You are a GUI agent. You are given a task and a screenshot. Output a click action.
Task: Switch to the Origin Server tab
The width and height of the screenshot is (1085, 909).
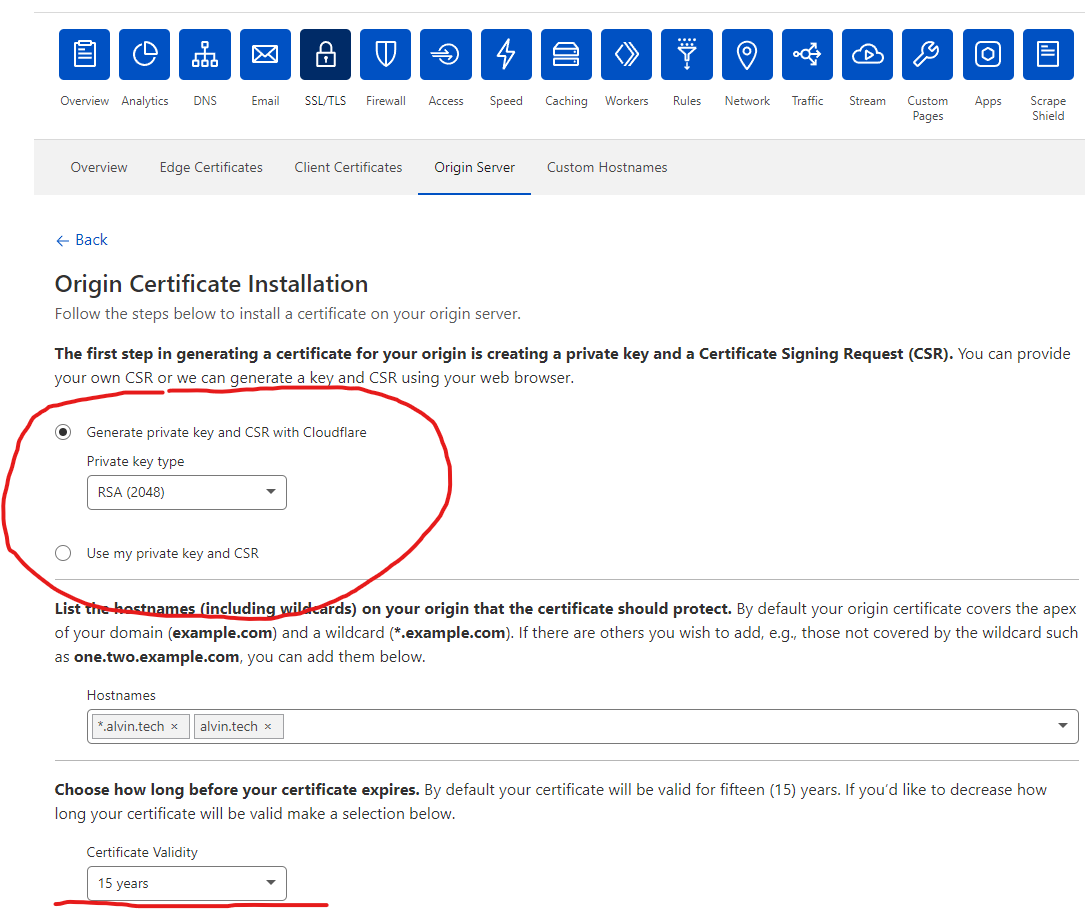(x=475, y=167)
